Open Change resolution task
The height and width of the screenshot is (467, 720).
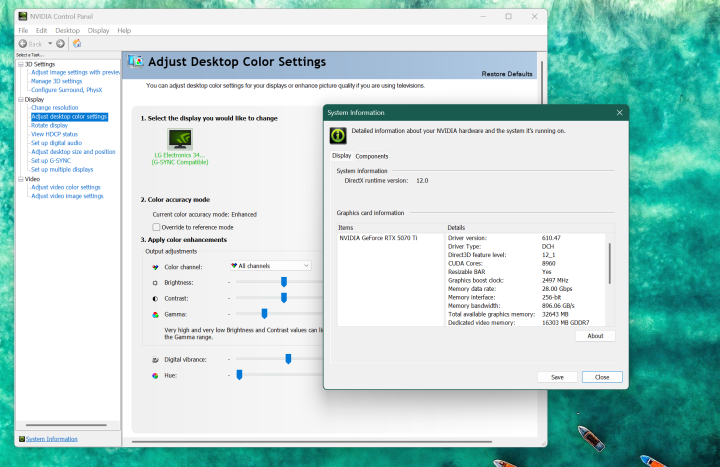(55, 108)
